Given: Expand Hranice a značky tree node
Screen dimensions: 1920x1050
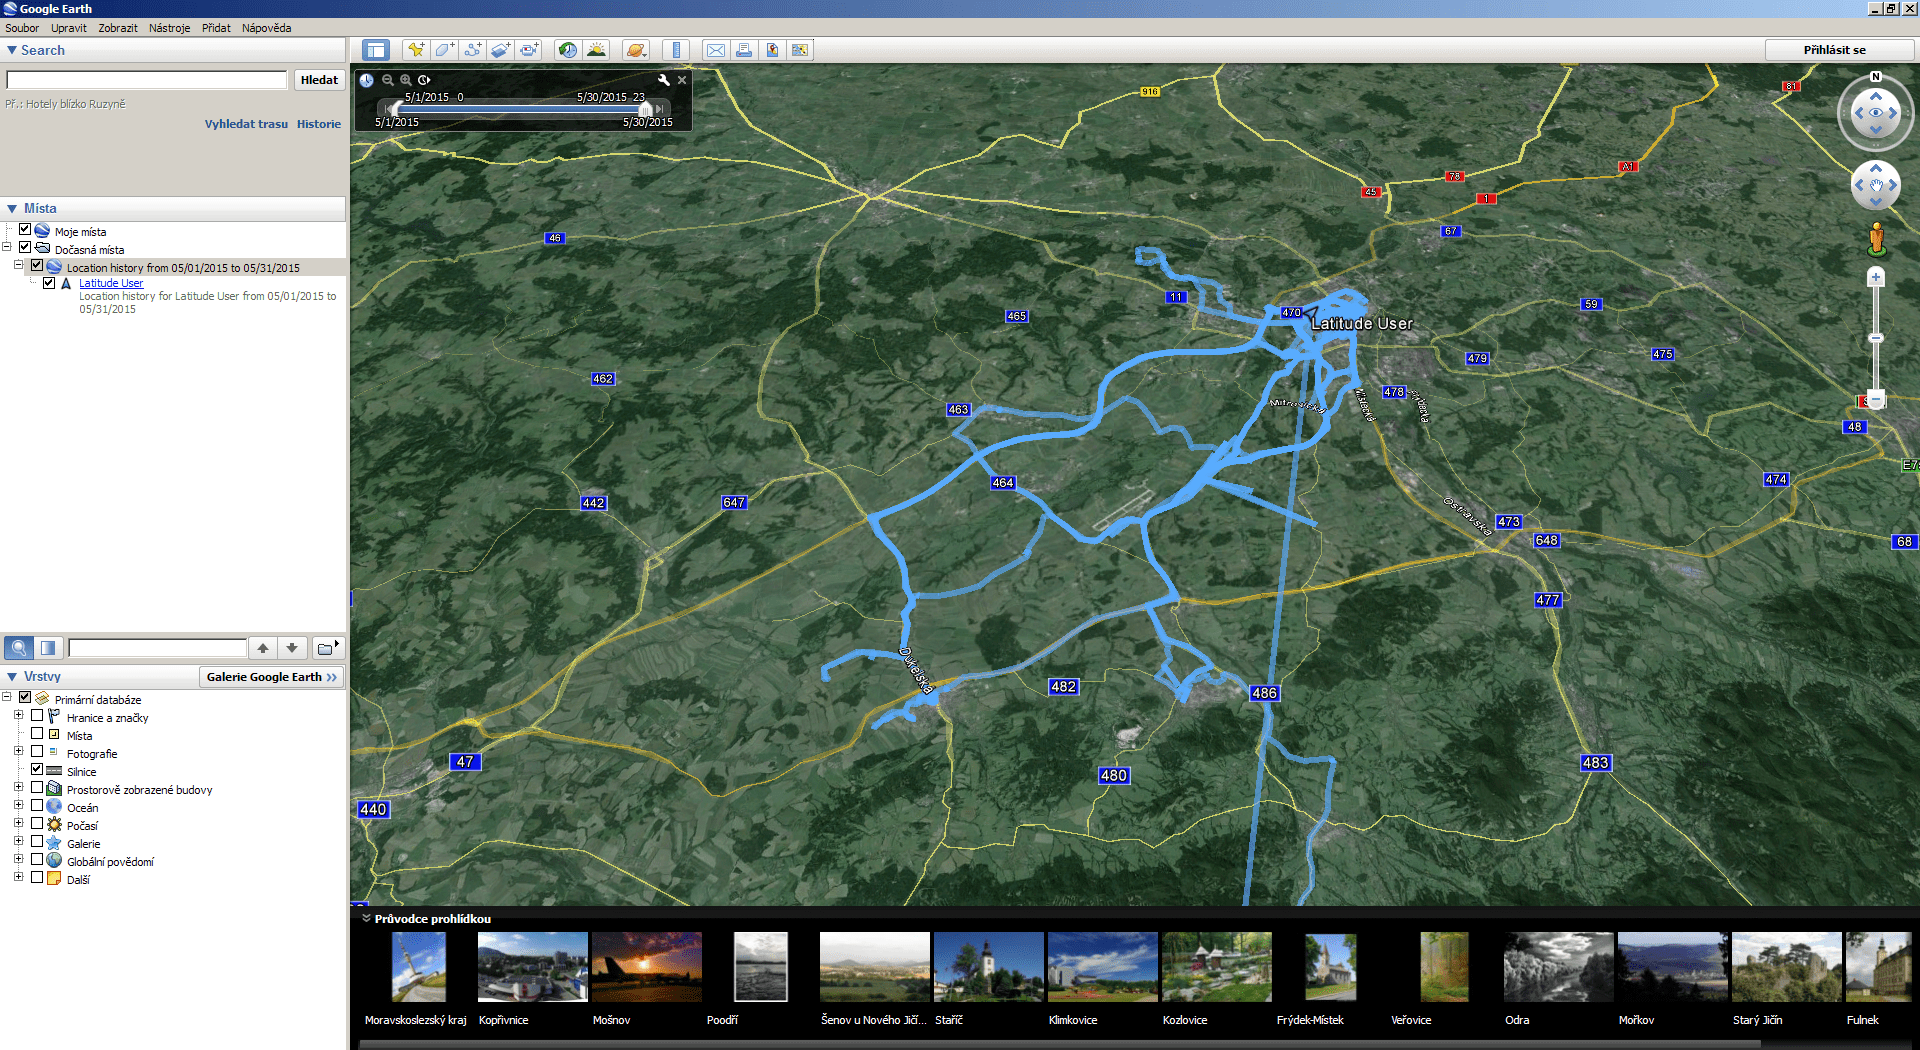Looking at the screenshot, I should coord(19,716).
